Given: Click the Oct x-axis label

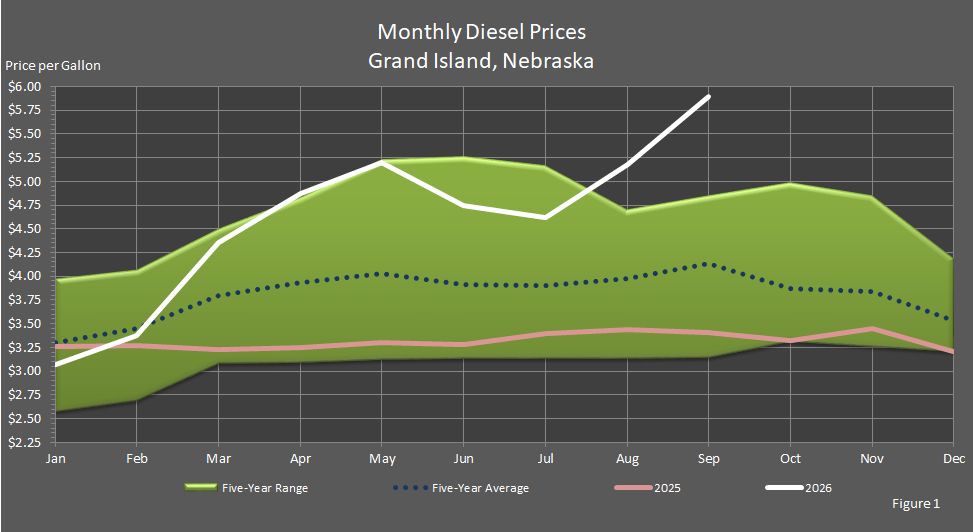Looking at the screenshot, I should pos(791,459).
